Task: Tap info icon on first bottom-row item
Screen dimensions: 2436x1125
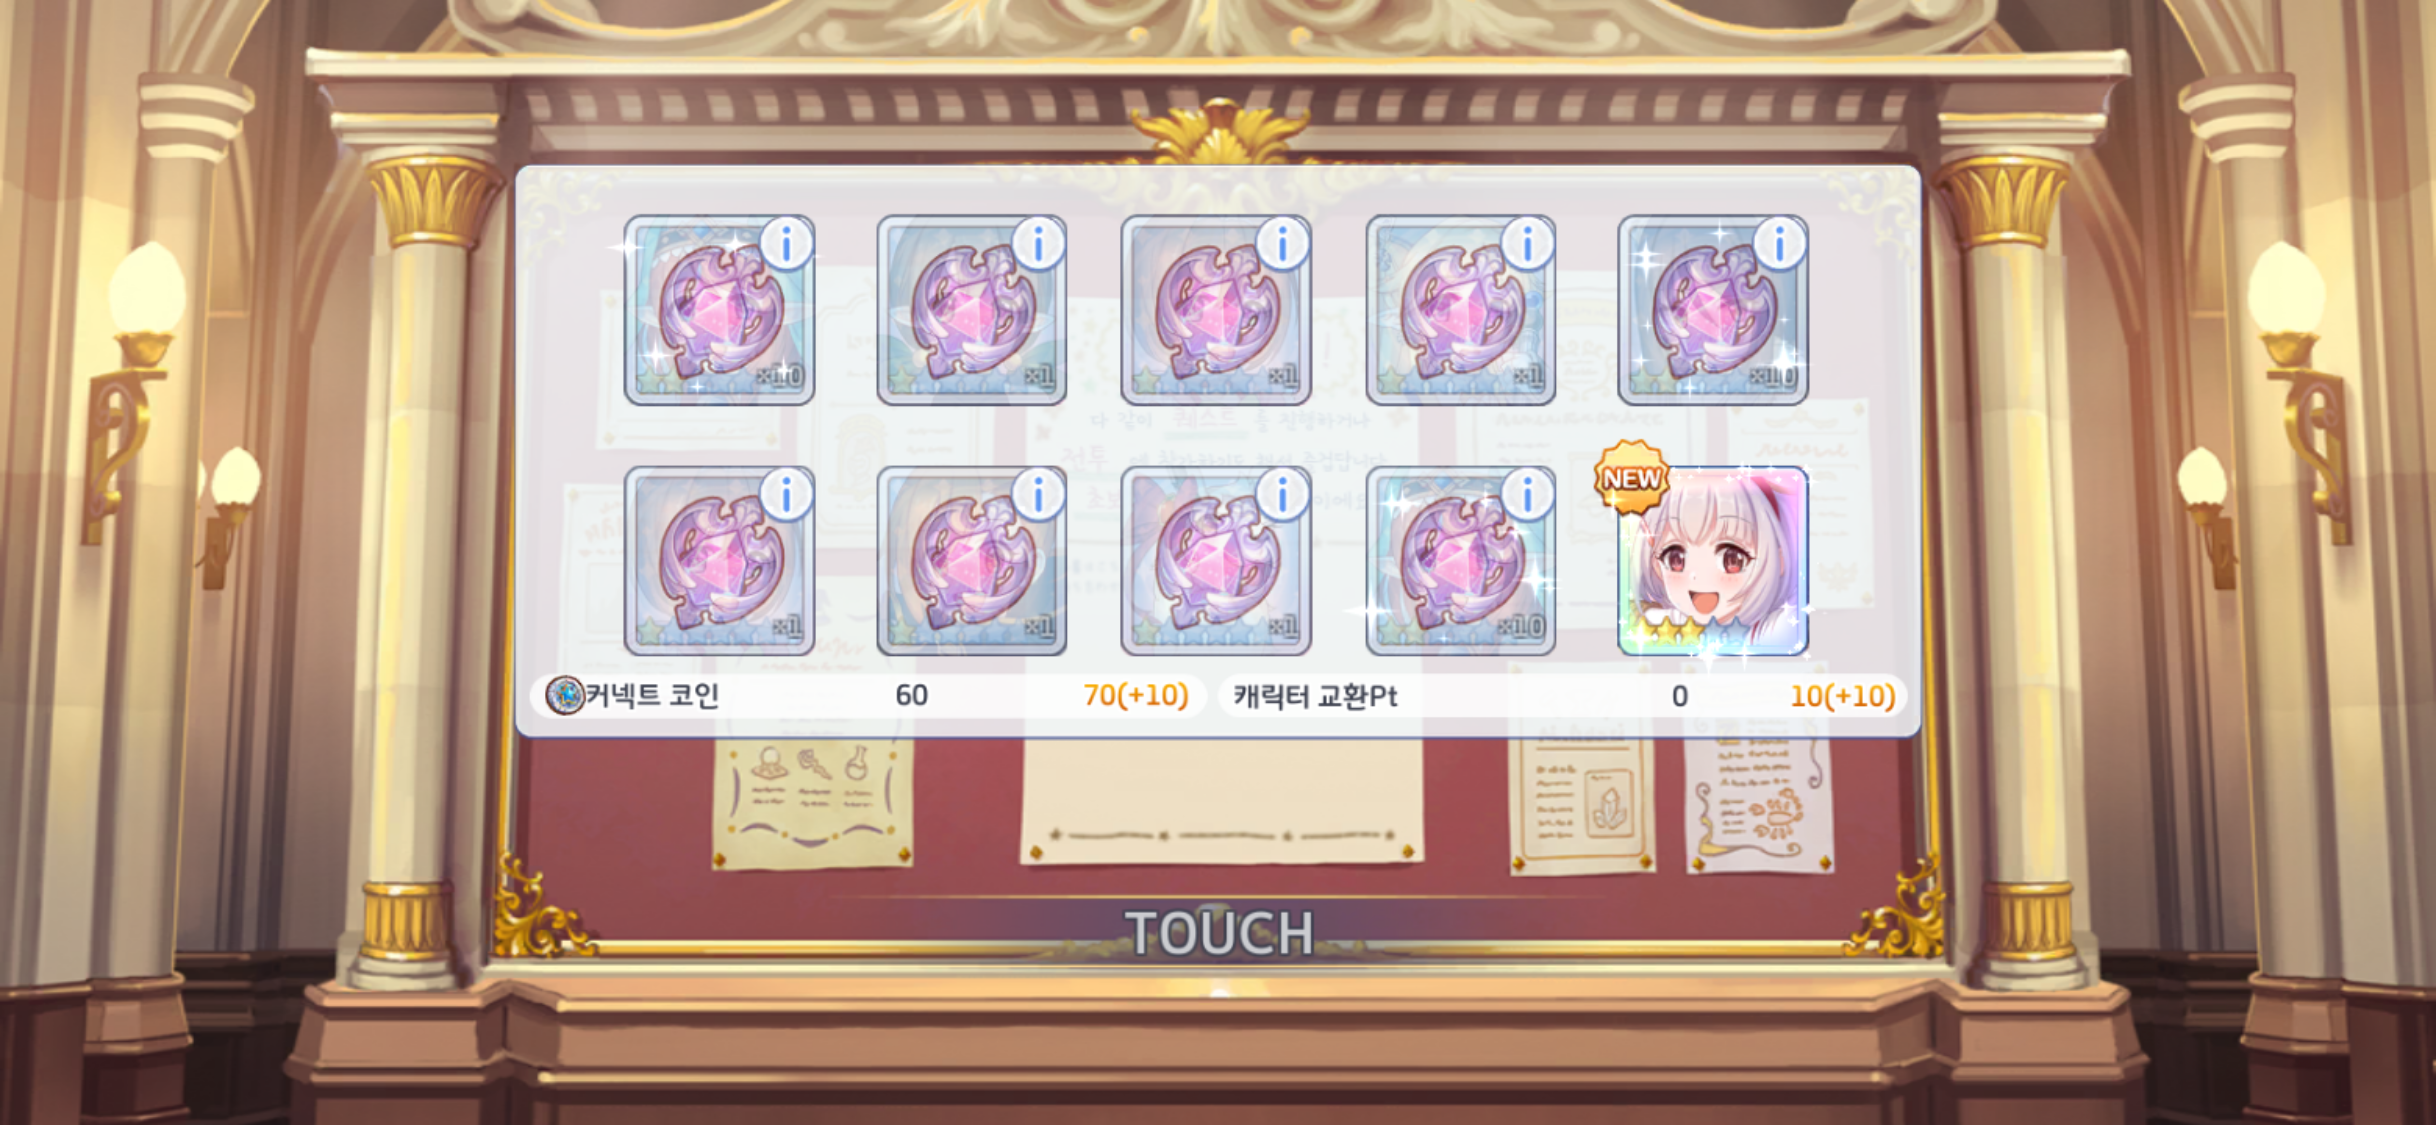Action: click(787, 494)
